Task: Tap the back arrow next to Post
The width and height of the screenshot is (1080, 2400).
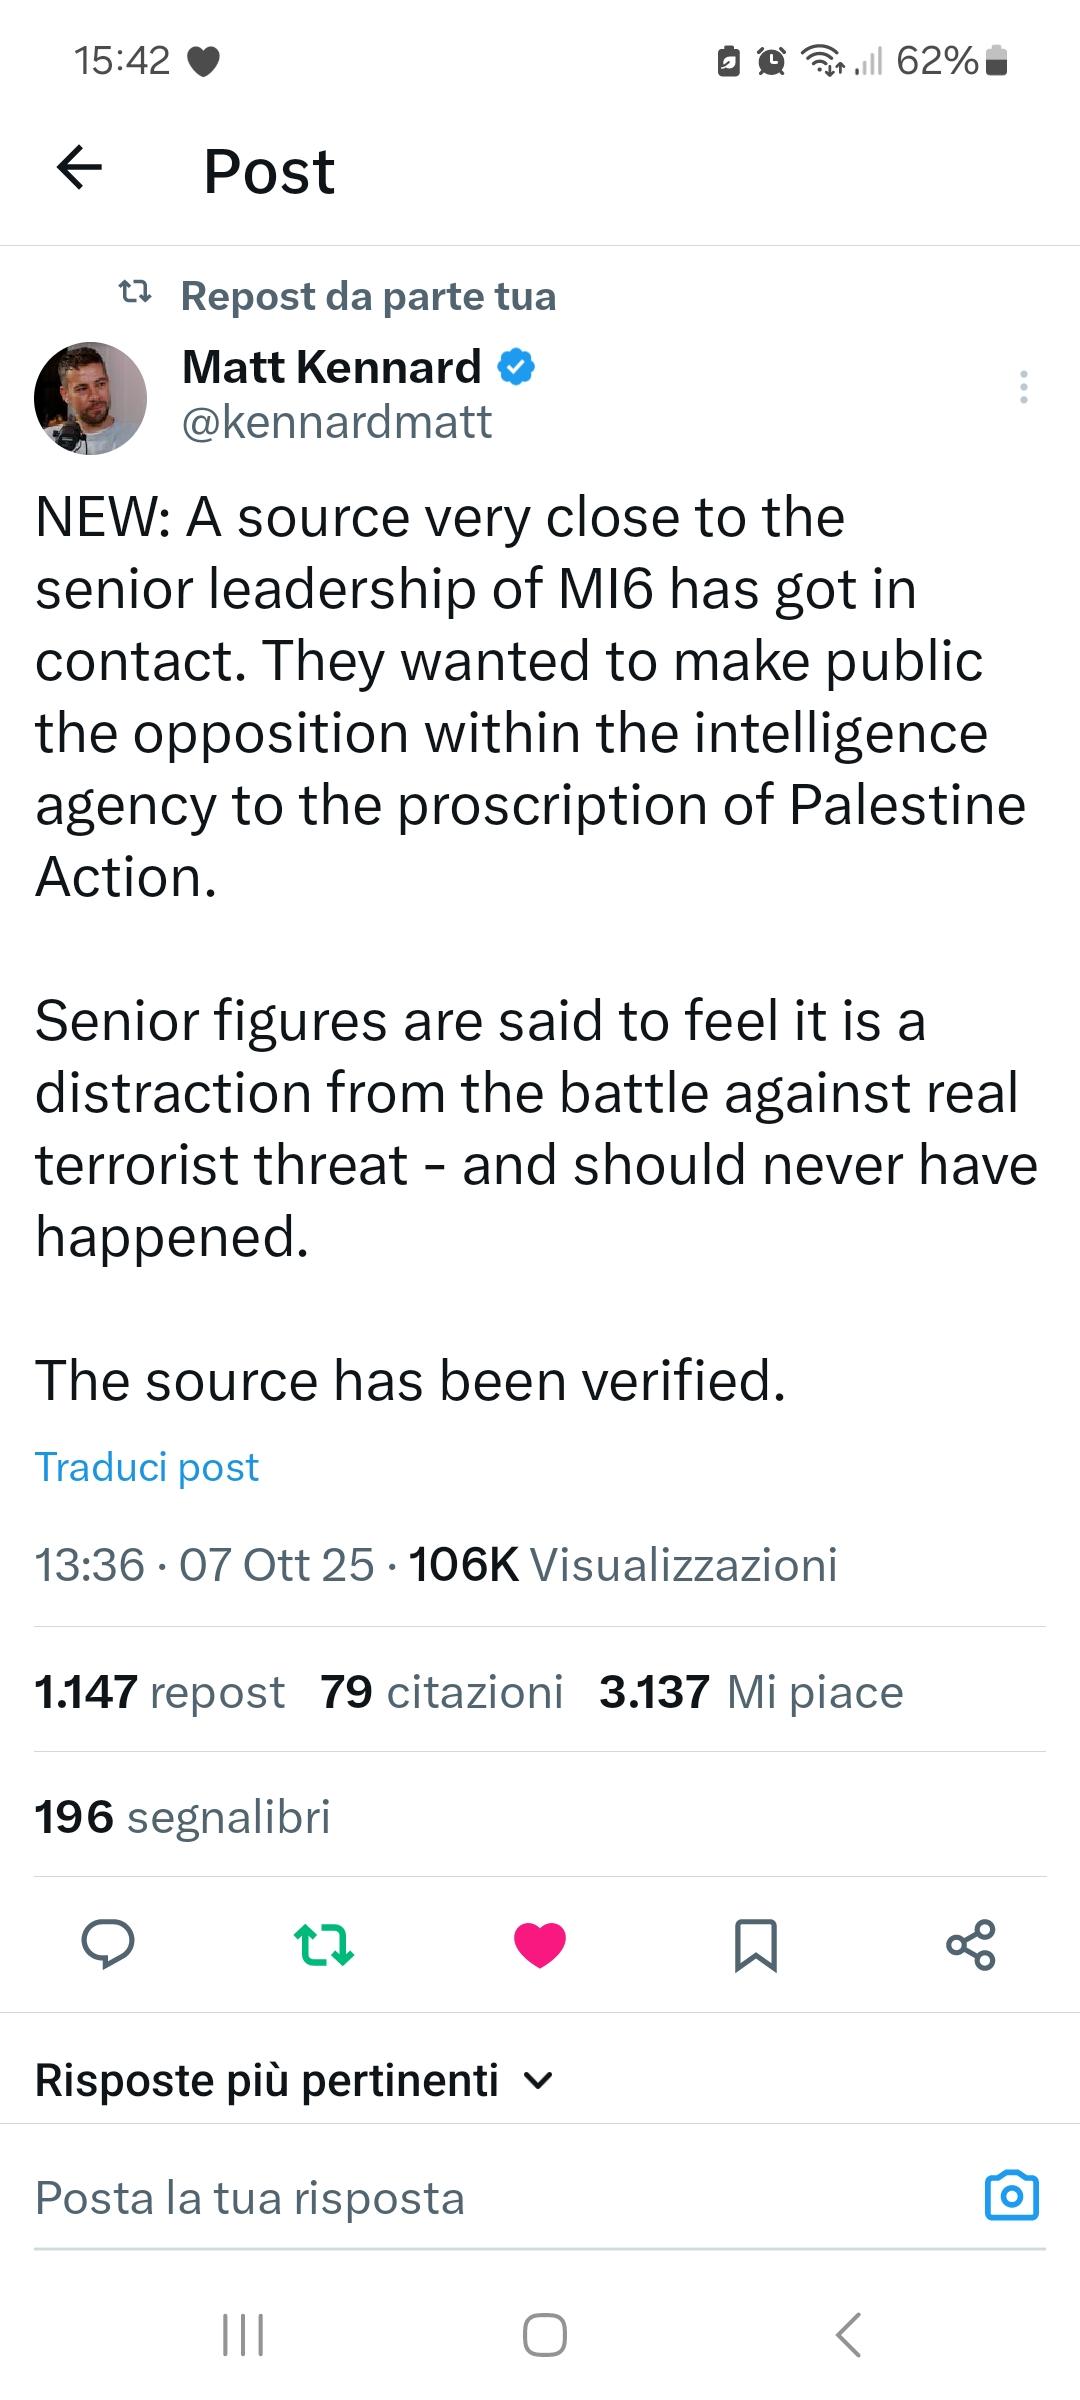Action: (x=80, y=167)
